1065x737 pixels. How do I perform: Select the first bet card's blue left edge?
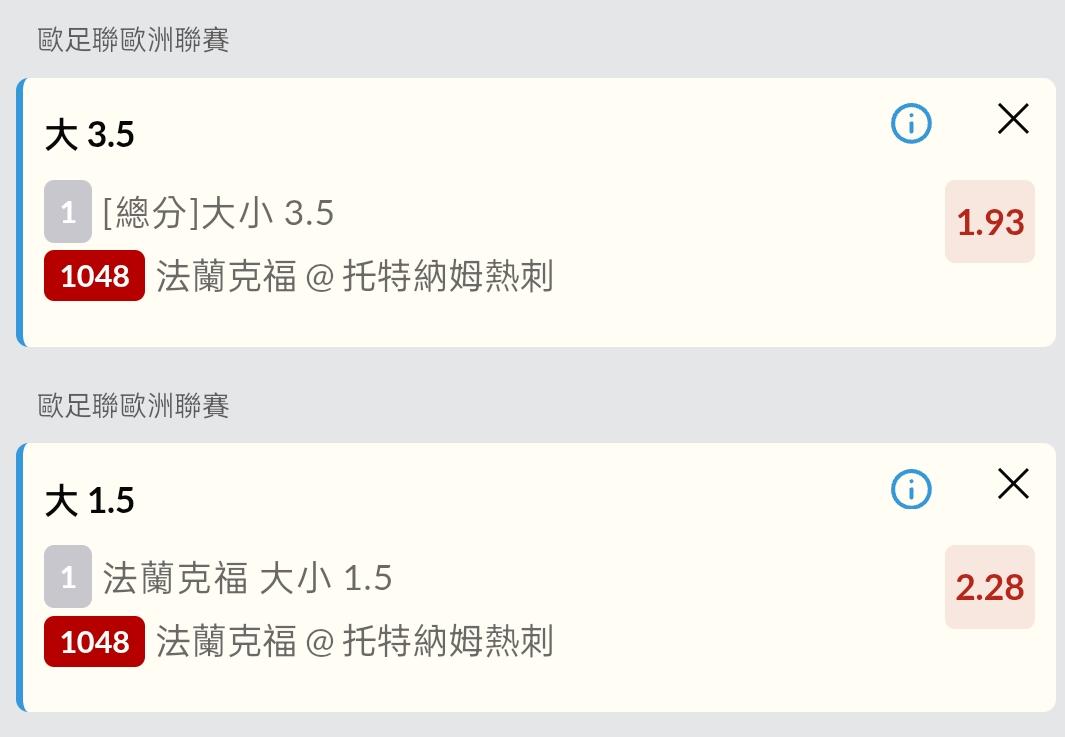coord(20,212)
